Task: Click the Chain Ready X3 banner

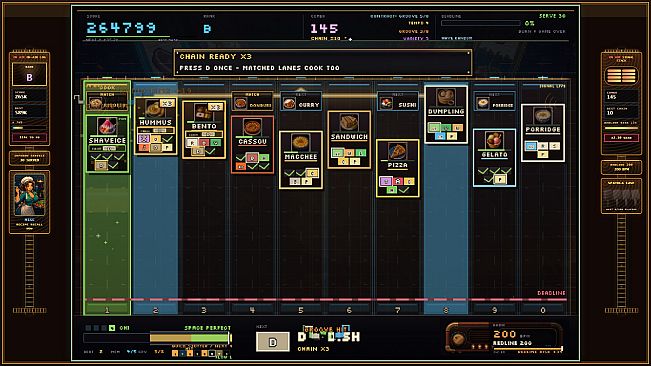Action: tap(323, 62)
